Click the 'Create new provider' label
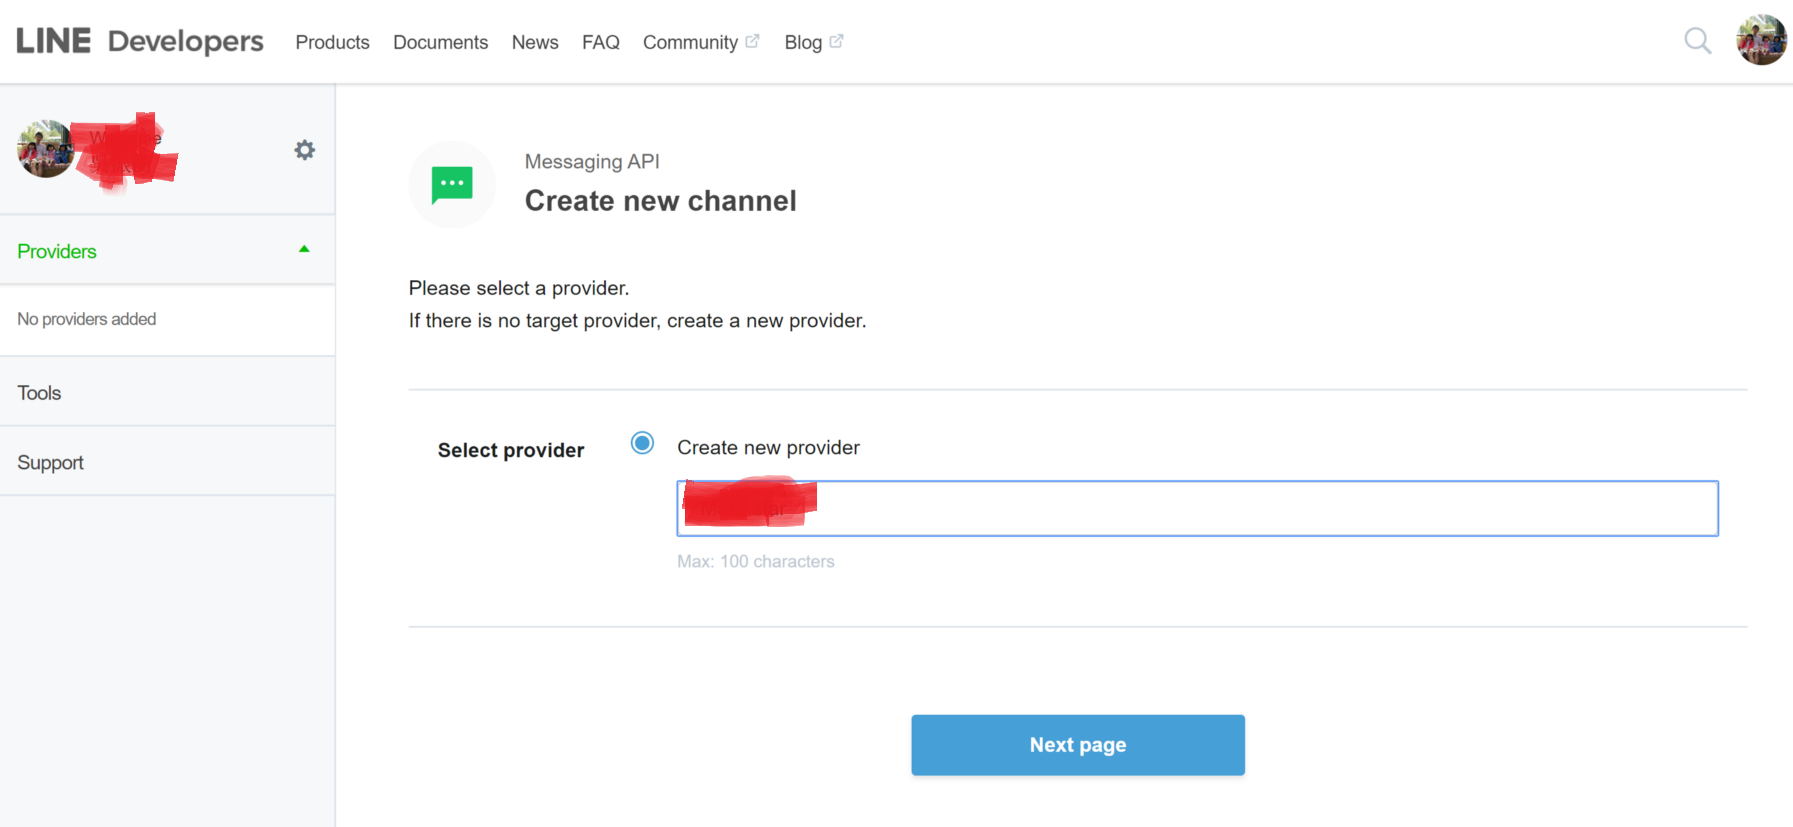The image size is (1793, 827). [768, 447]
